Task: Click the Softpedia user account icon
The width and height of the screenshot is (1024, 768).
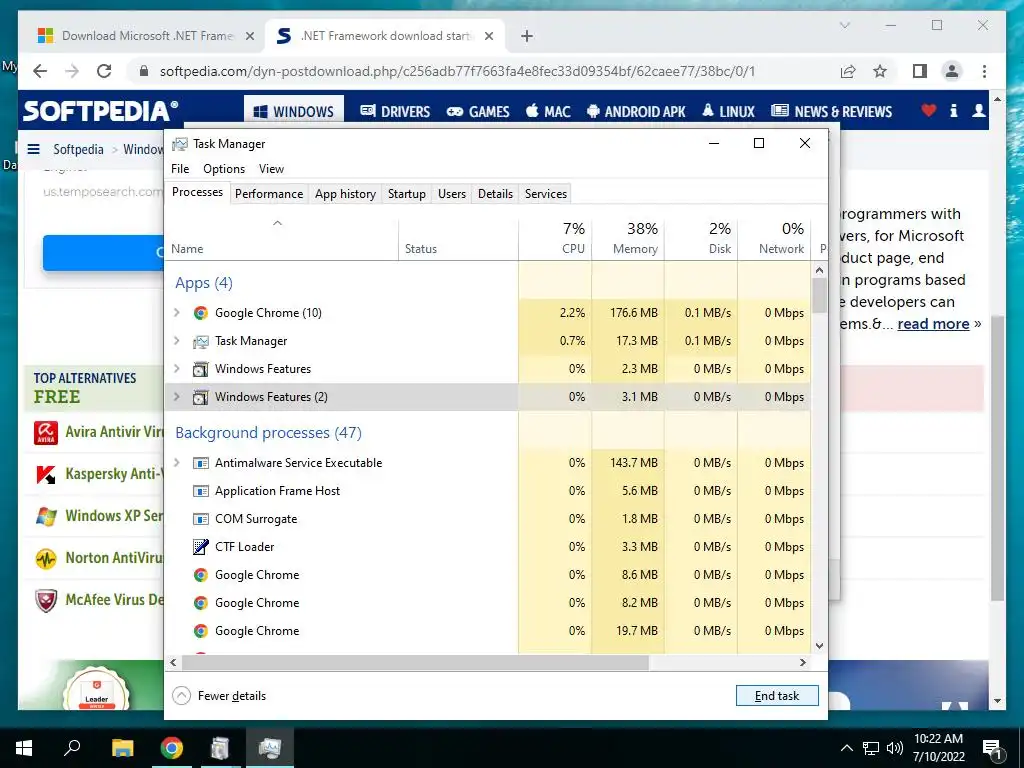Action: click(978, 111)
